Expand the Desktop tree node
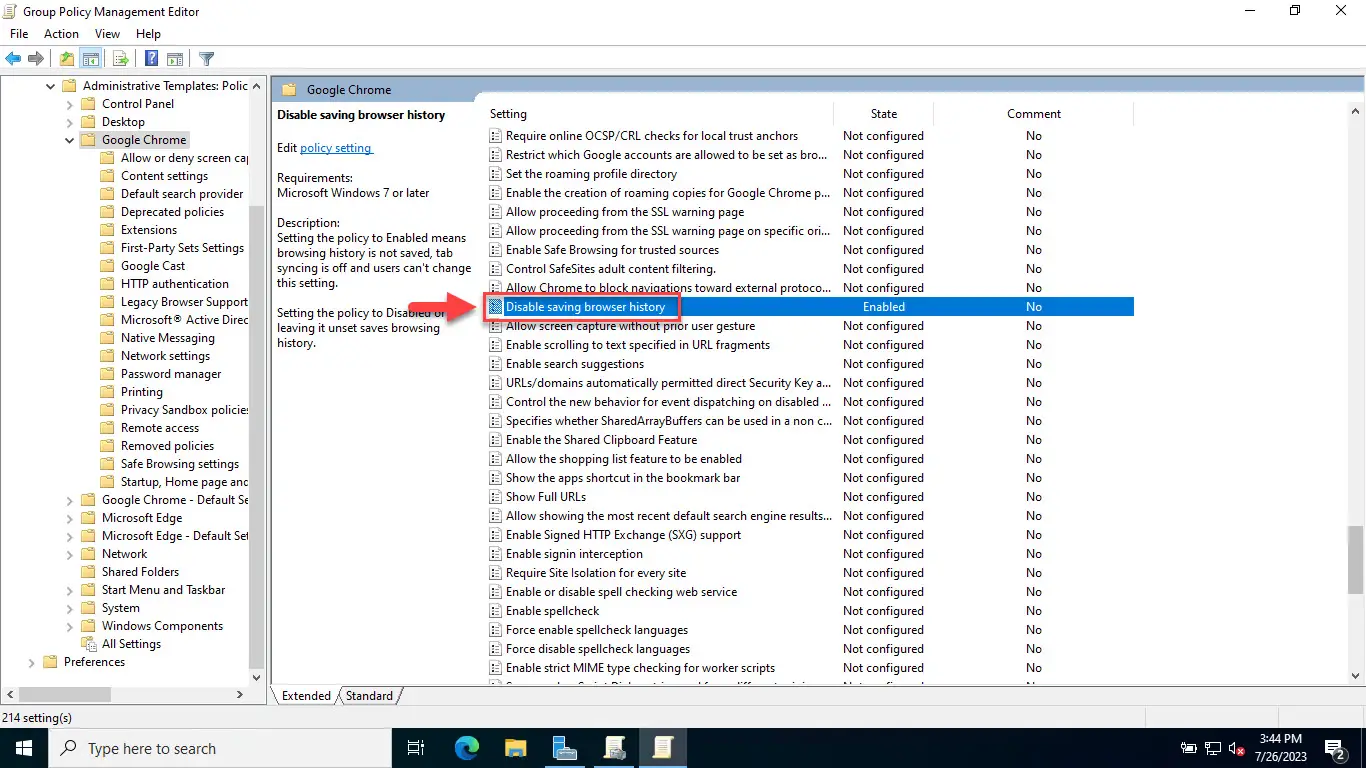The image size is (1366, 768). (69, 122)
